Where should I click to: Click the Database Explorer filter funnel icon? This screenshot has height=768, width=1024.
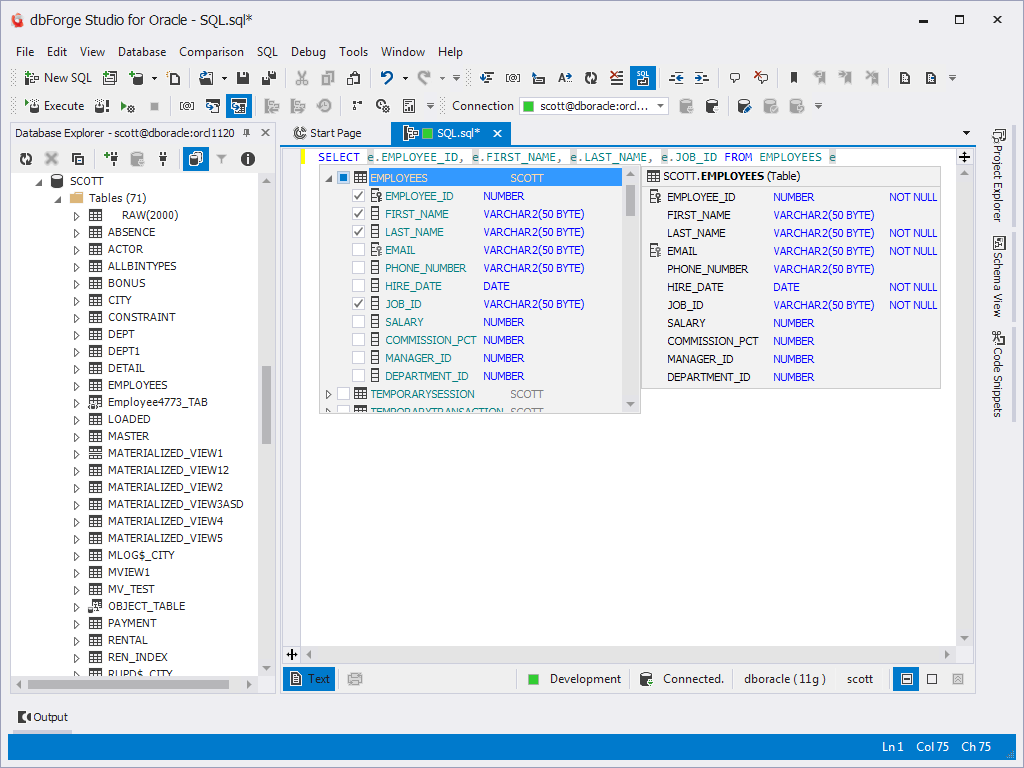(222, 159)
